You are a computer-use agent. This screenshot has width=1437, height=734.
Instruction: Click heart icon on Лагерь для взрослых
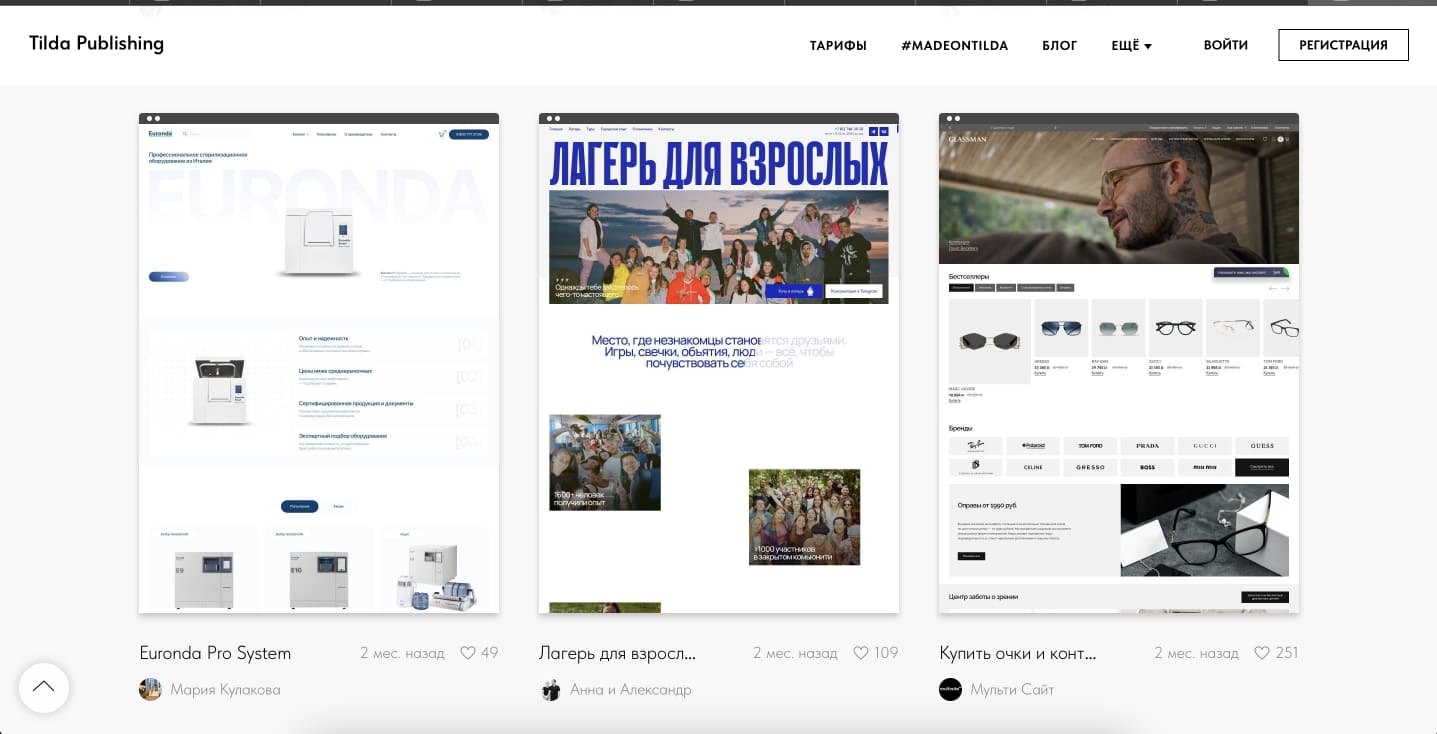point(861,653)
